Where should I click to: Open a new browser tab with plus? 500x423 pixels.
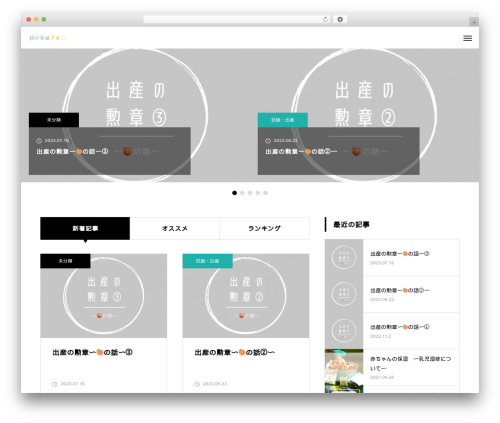coord(474,22)
